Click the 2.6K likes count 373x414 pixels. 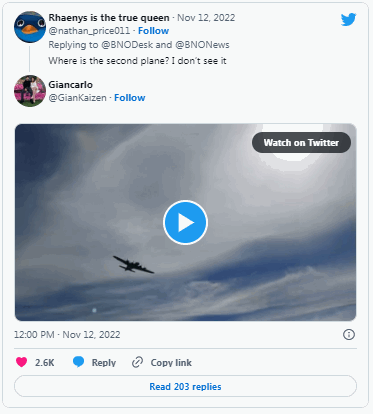[x=45, y=362]
